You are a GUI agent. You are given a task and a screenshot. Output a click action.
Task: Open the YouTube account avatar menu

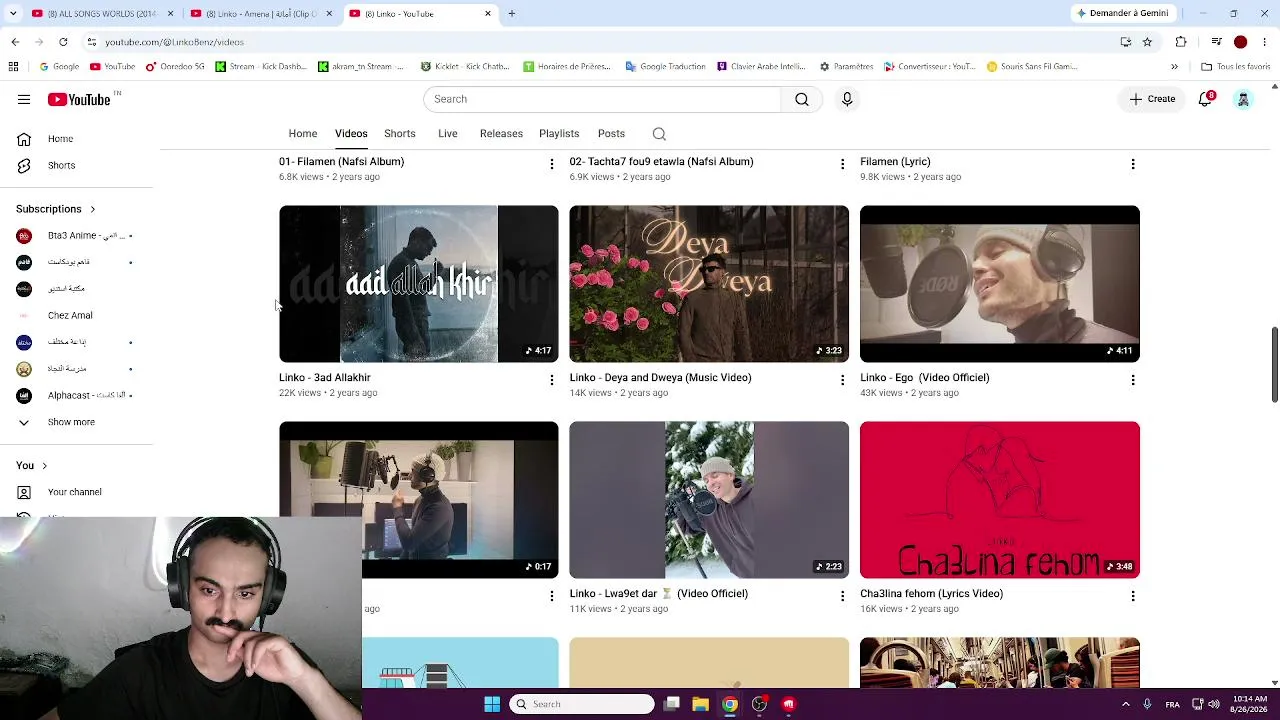tap(1243, 99)
